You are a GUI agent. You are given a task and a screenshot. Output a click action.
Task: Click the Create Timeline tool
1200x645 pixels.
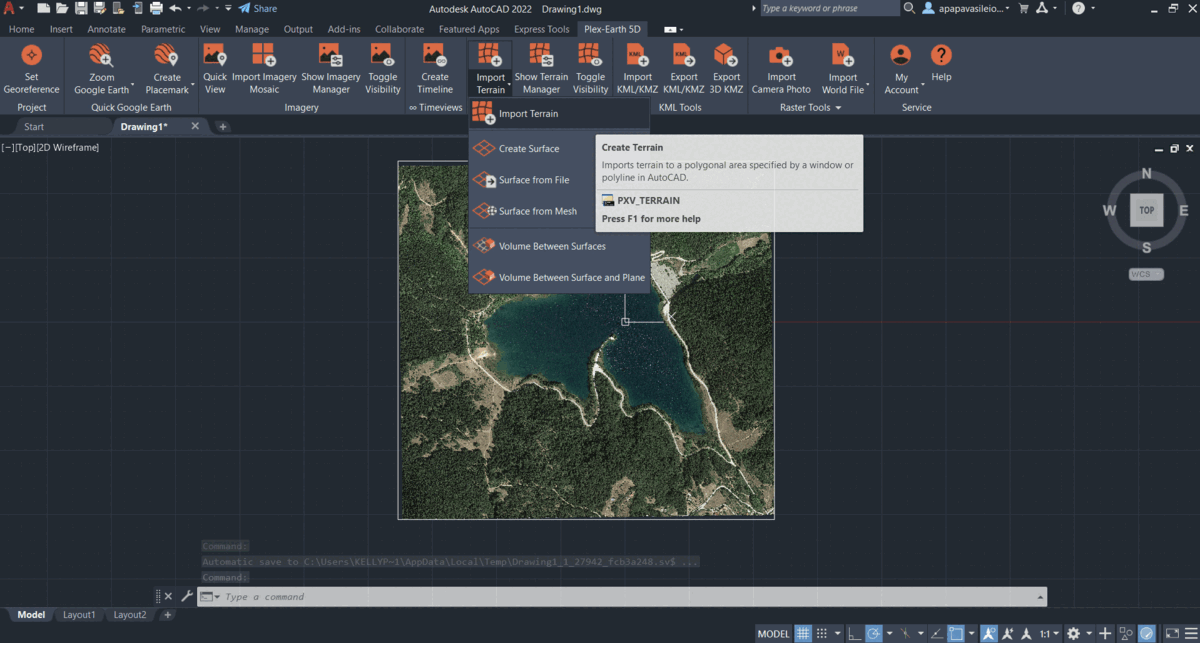[435, 68]
